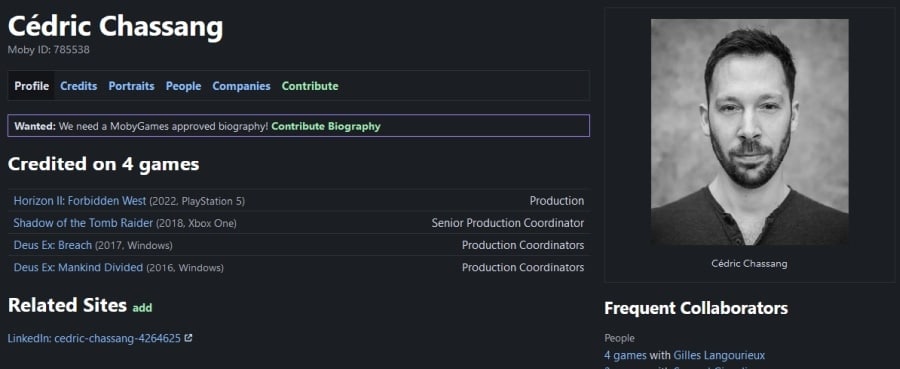Screen dimensions: 900x369
Task: Click the Cédric Chassang page heading
Action: pyautogui.click(x=115, y=26)
